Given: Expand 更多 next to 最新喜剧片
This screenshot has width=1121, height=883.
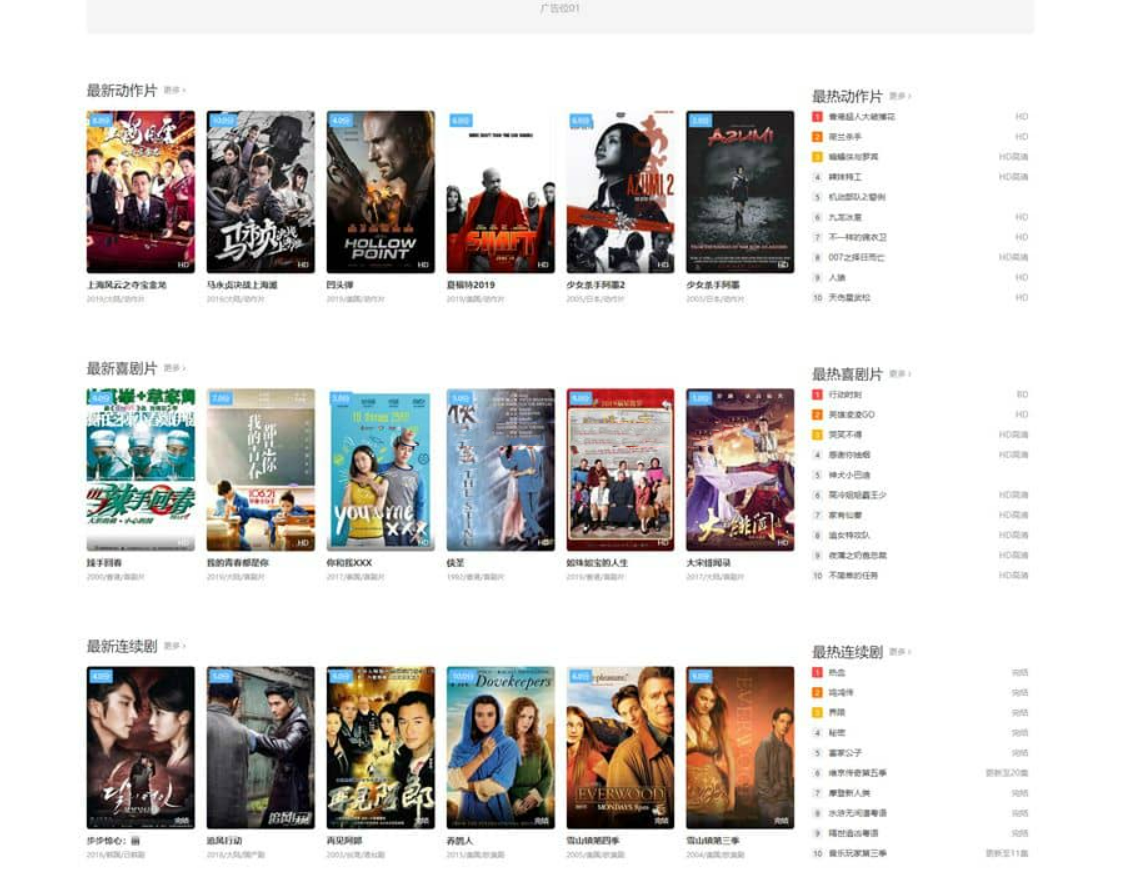Looking at the screenshot, I should pyautogui.click(x=174, y=368).
